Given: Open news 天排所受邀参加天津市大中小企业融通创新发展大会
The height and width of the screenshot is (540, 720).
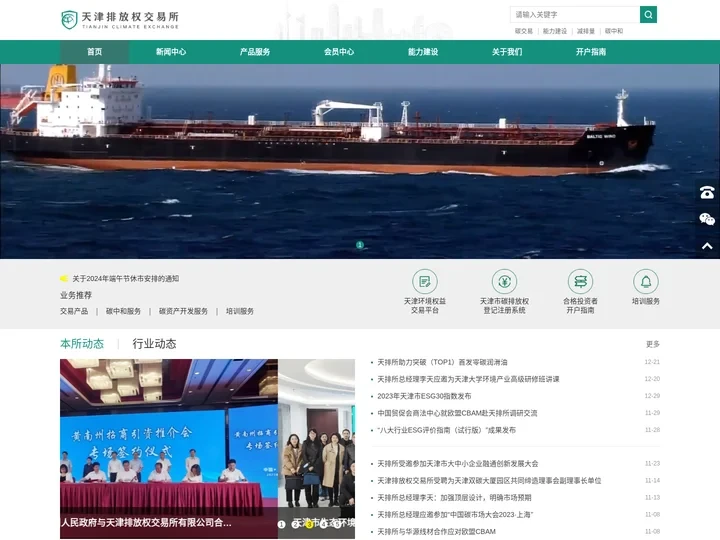Looking at the screenshot, I should [x=458, y=464].
